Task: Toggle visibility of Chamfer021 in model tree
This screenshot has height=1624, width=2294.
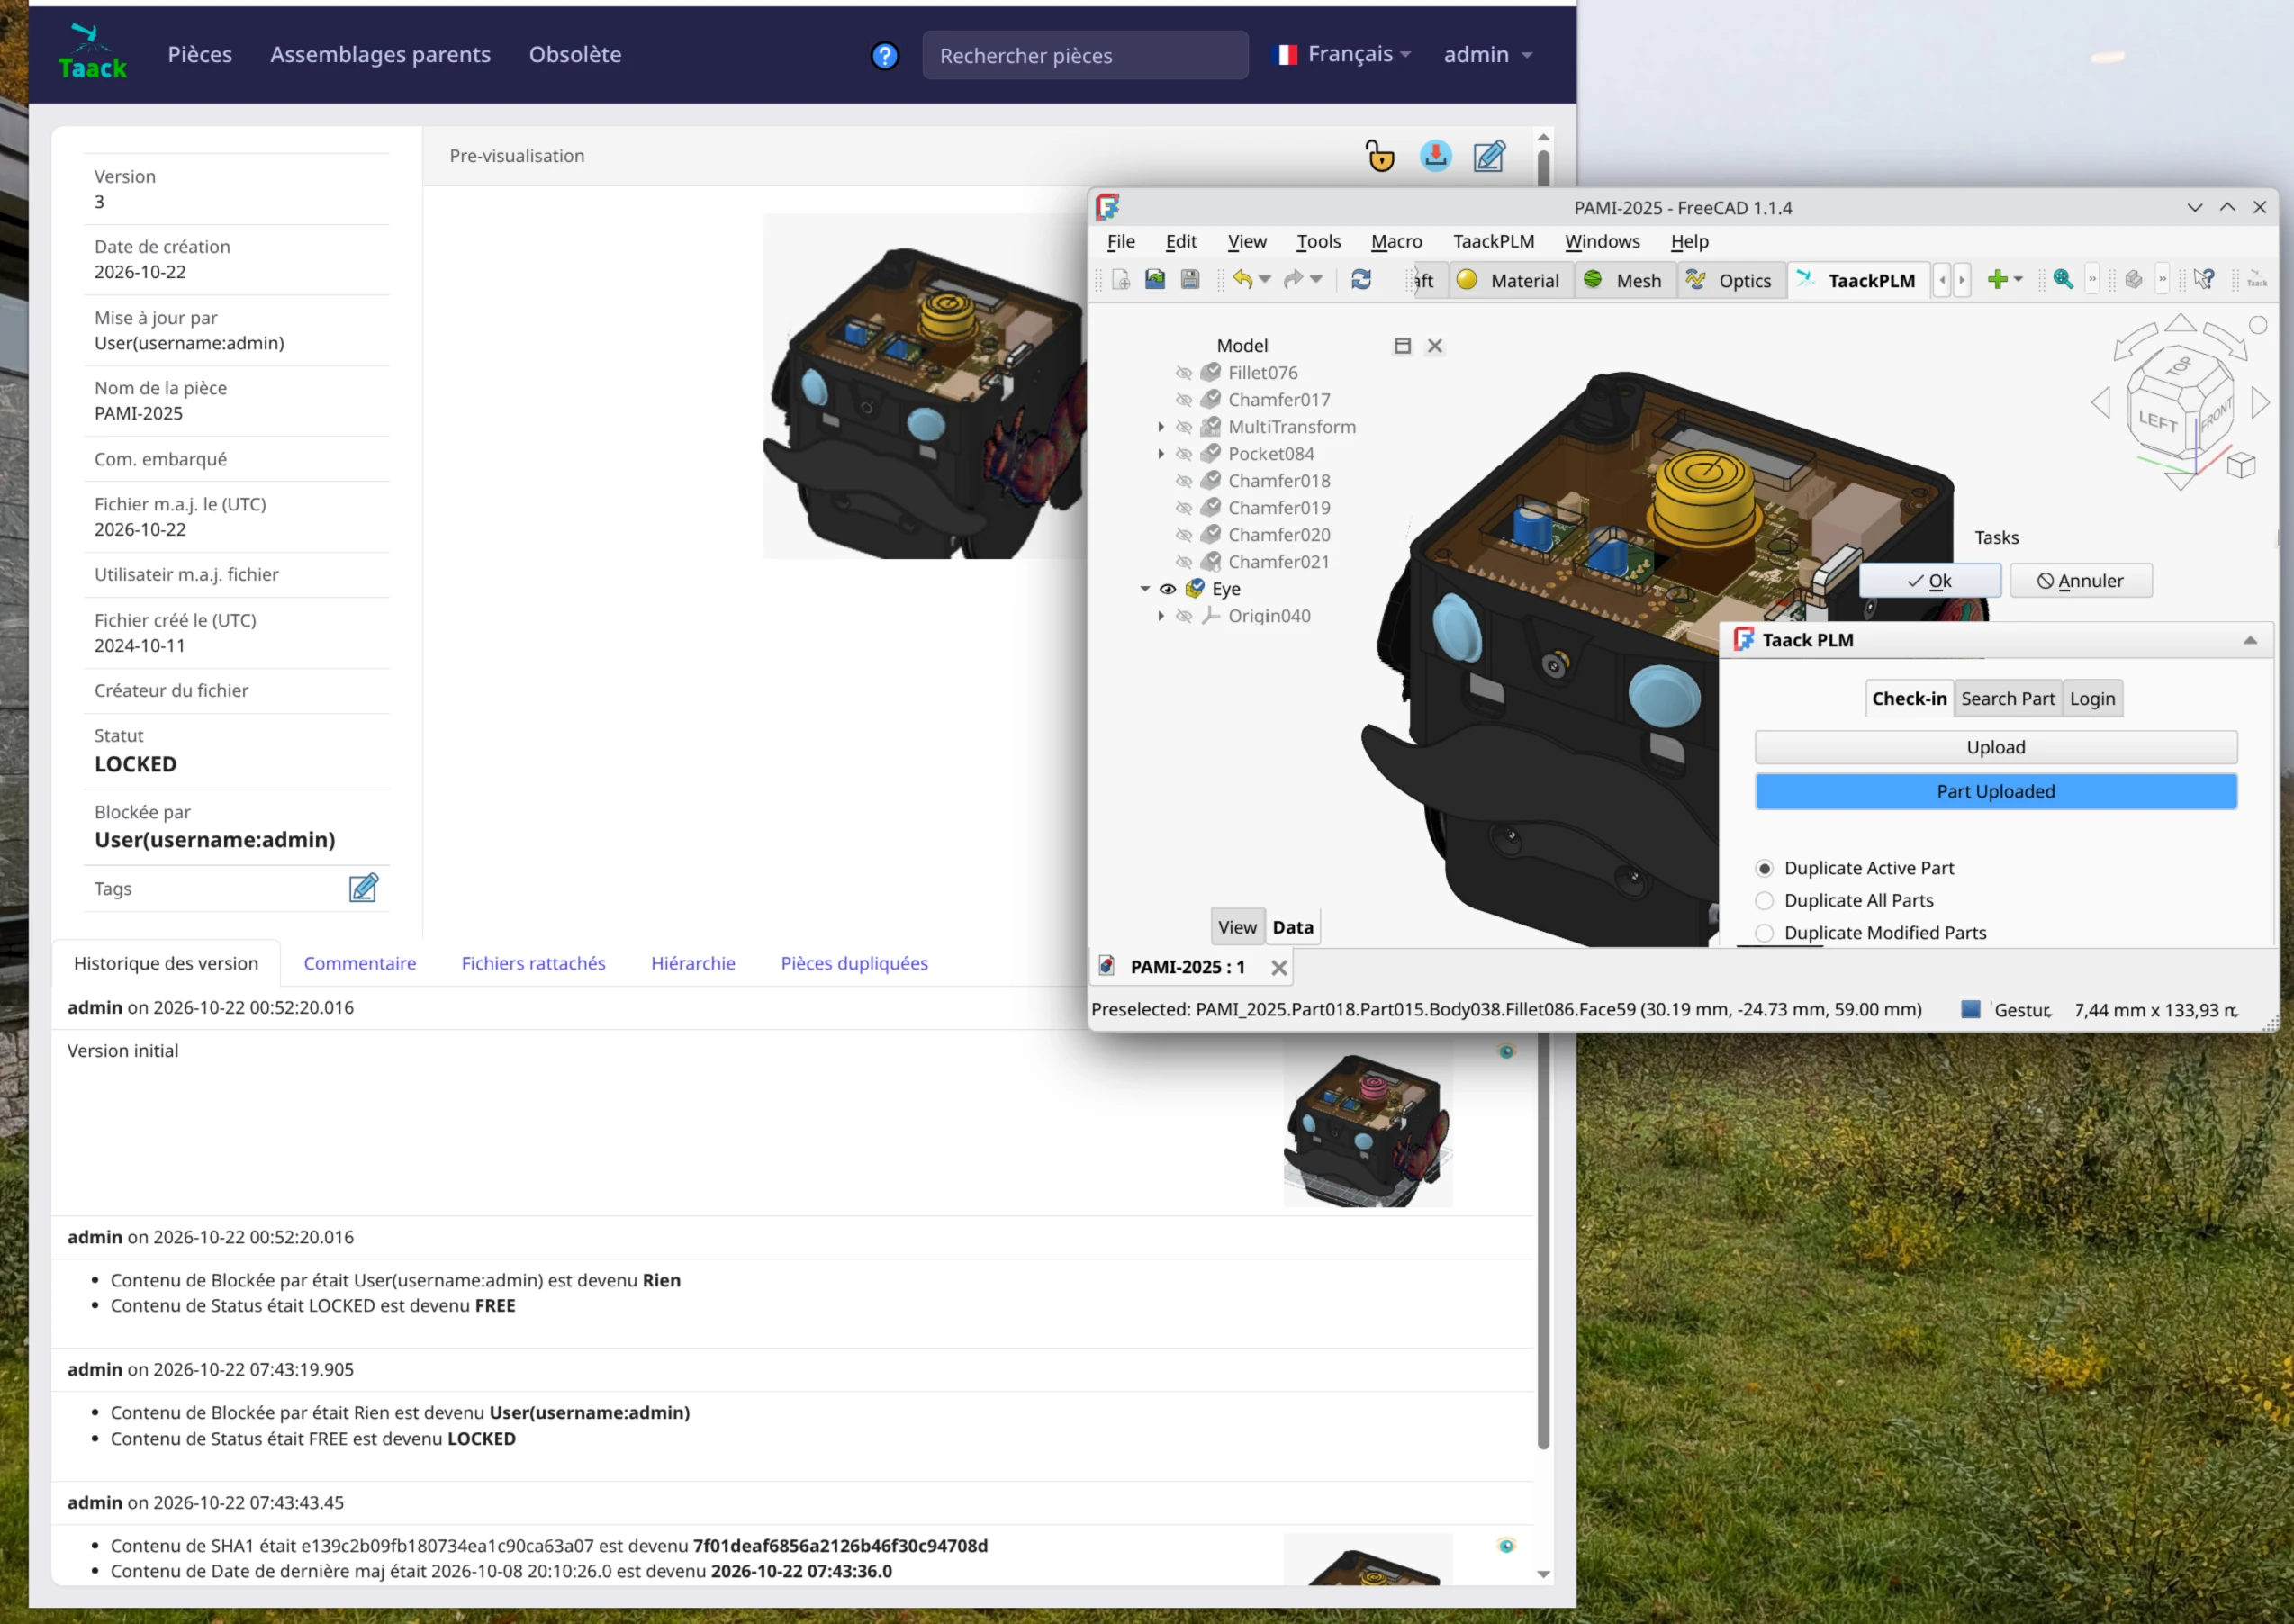Action: click(x=1184, y=562)
